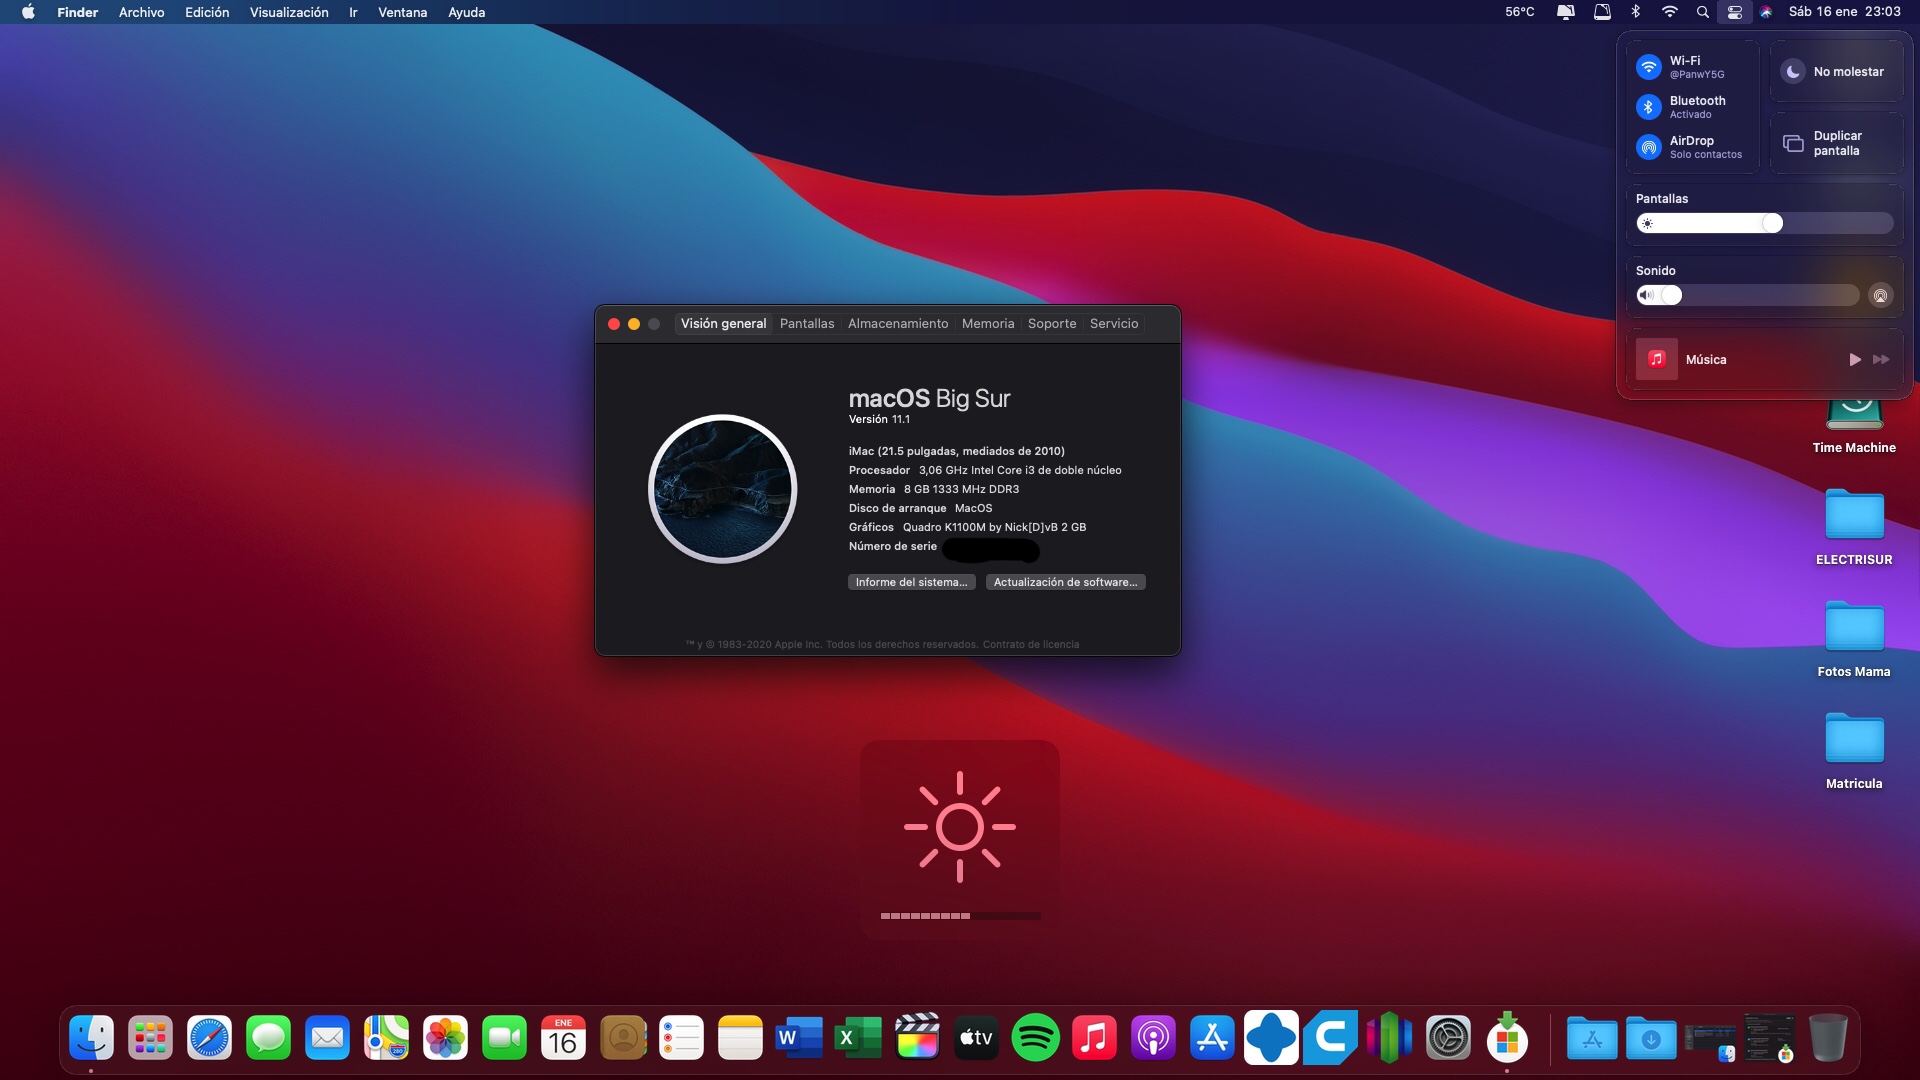
Task: Click the Informe del sistema button
Action: [x=911, y=582]
